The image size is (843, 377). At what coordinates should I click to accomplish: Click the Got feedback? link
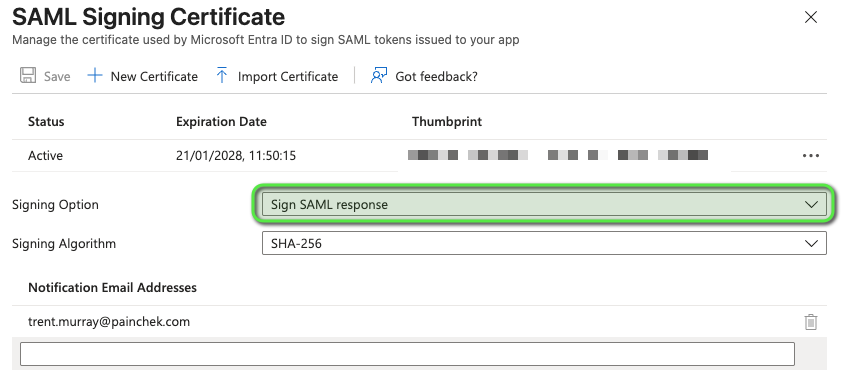pyautogui.click(x=436, y=76)
